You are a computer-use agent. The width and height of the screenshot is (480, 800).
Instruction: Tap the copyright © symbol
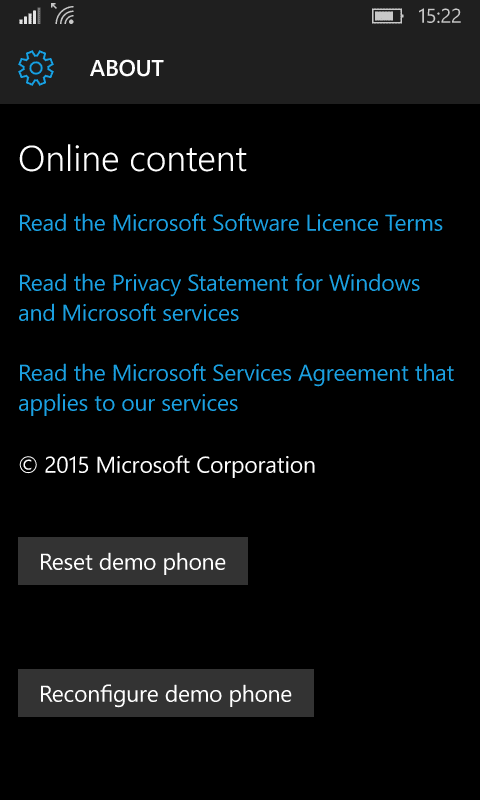tap(28, 466)
